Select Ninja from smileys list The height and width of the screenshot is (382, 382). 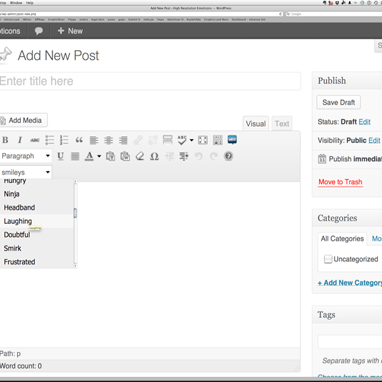(37, 194)
